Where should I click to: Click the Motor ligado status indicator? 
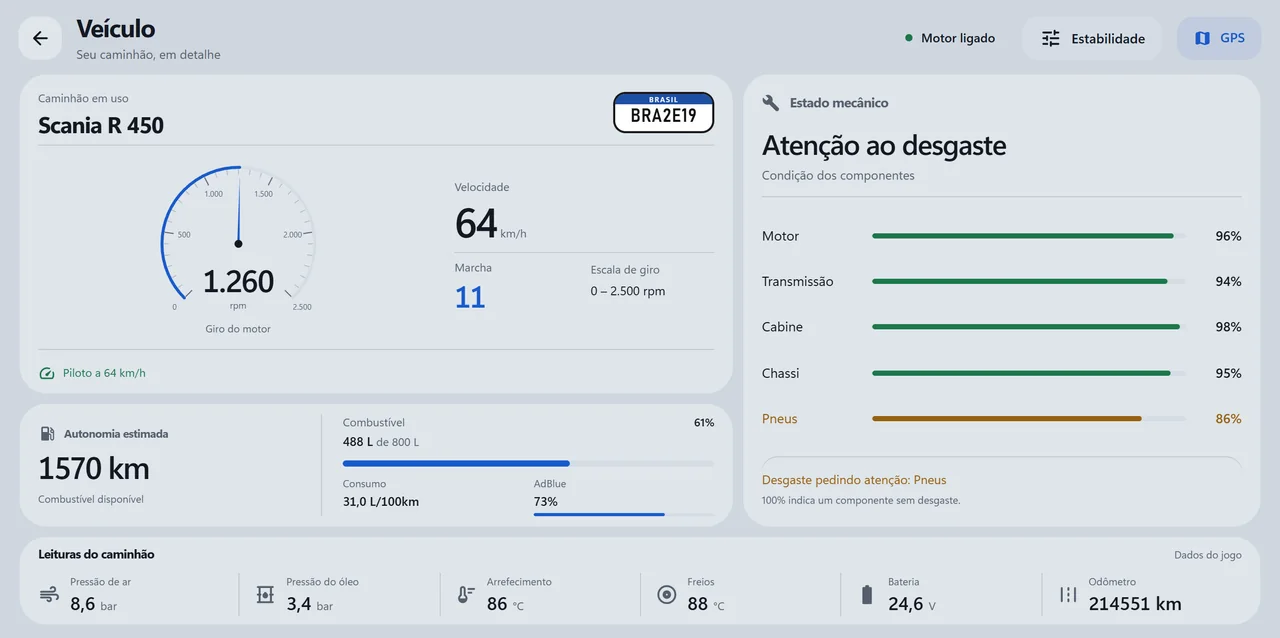pyautogui.click(x=949, y=38)
